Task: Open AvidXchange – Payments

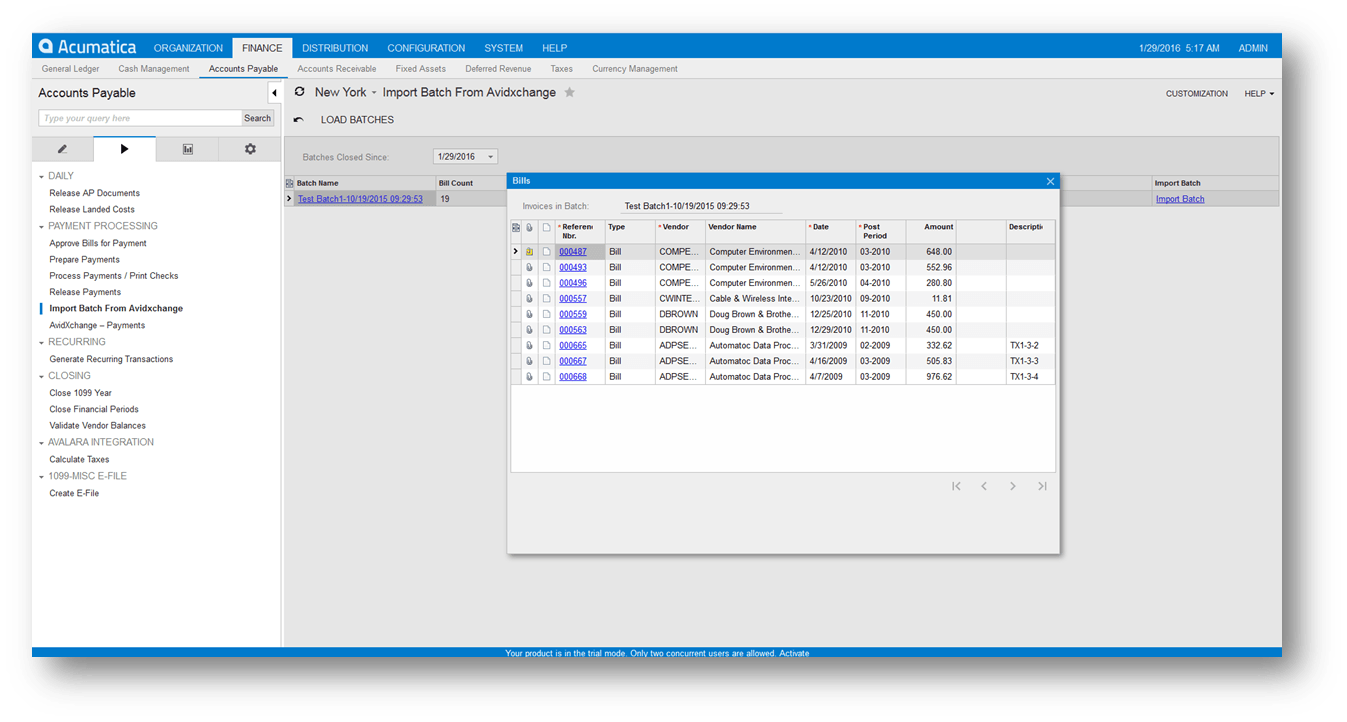Action: tap(97, 325)
